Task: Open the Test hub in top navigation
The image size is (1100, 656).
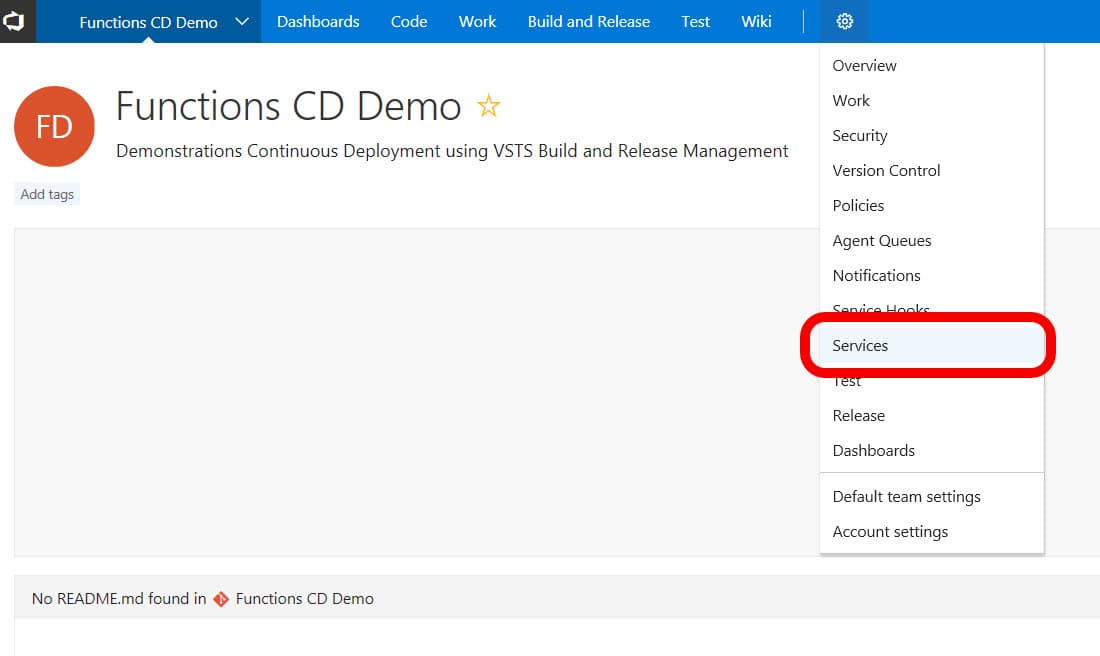Action: (x=695, y=21)
